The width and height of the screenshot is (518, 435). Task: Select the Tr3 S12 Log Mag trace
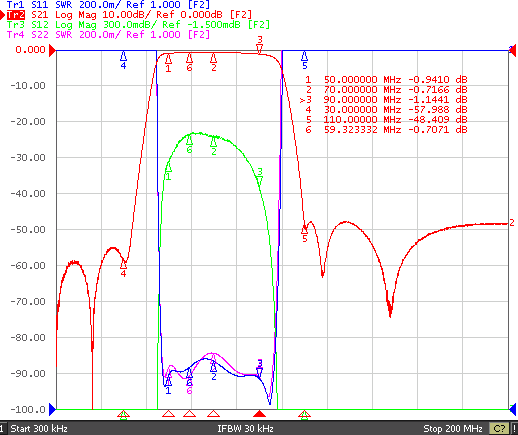[138, 25]
